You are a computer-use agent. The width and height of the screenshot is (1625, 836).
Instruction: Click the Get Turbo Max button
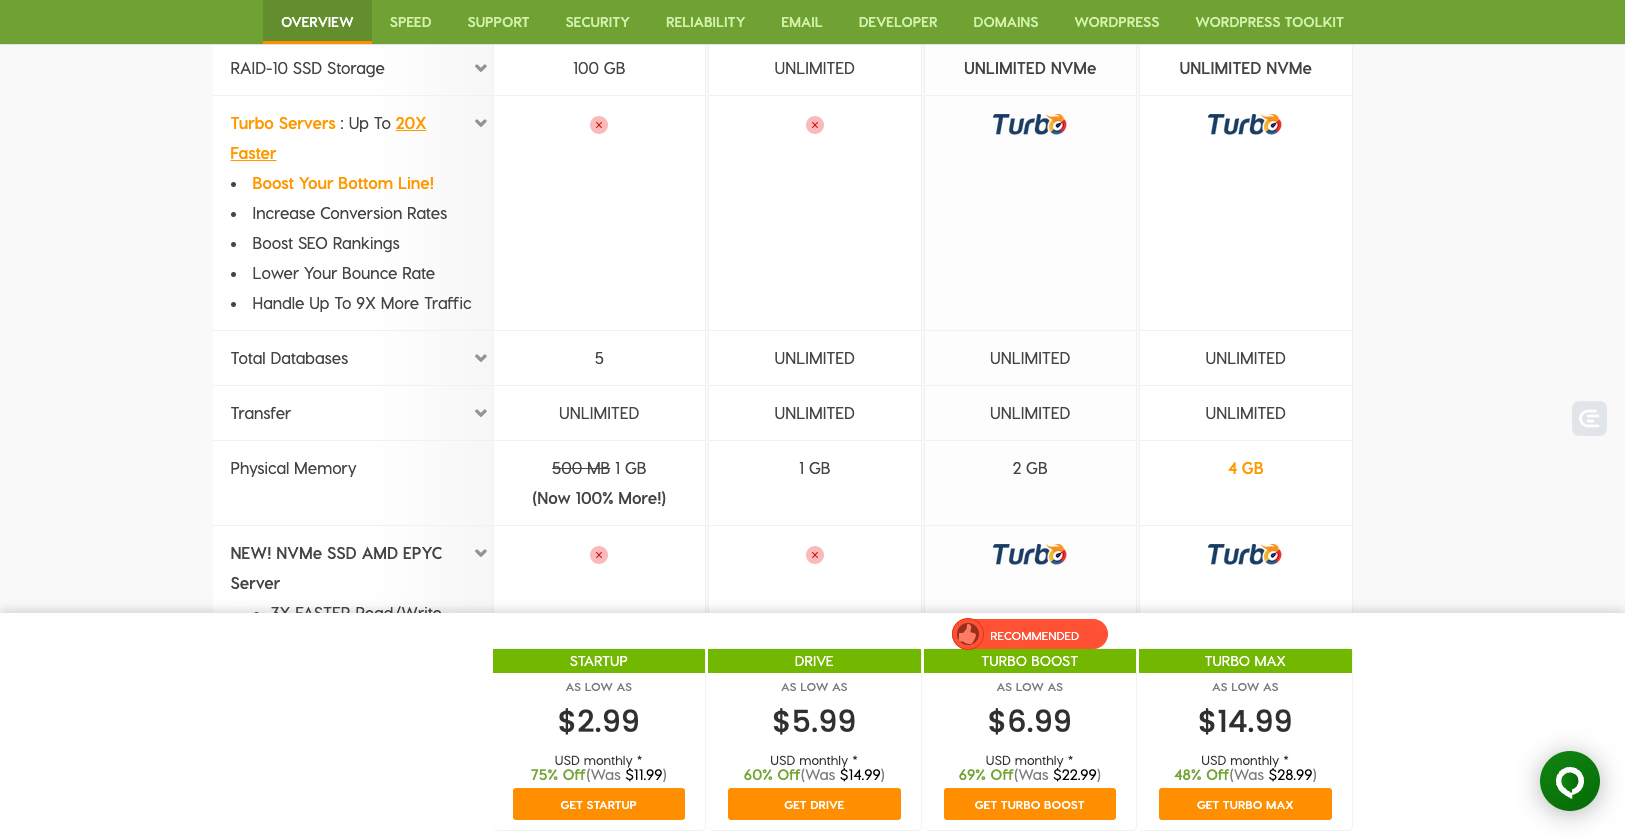(x=1245, y=804)
